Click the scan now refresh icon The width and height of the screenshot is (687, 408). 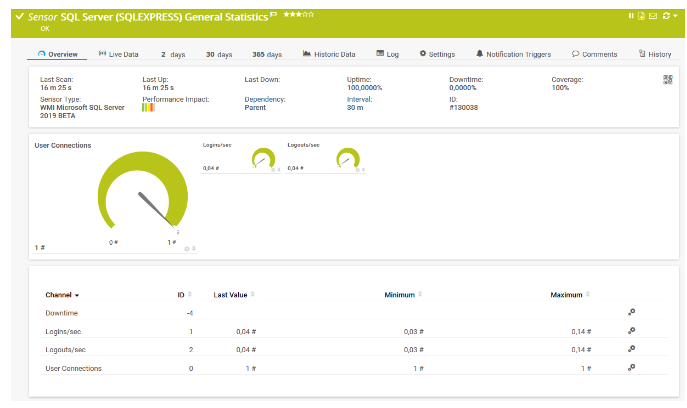point(666,16)
